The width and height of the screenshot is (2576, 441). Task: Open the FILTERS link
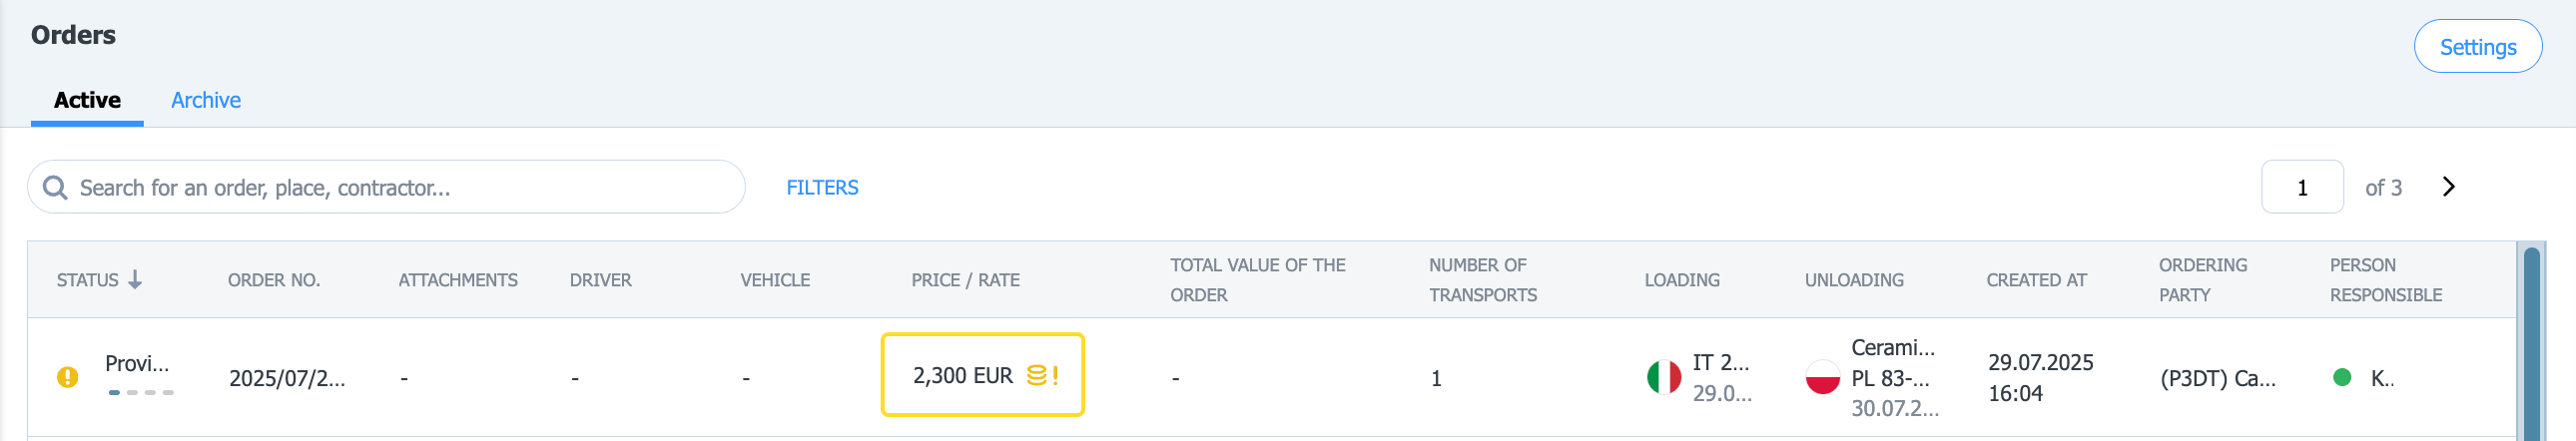822,188
